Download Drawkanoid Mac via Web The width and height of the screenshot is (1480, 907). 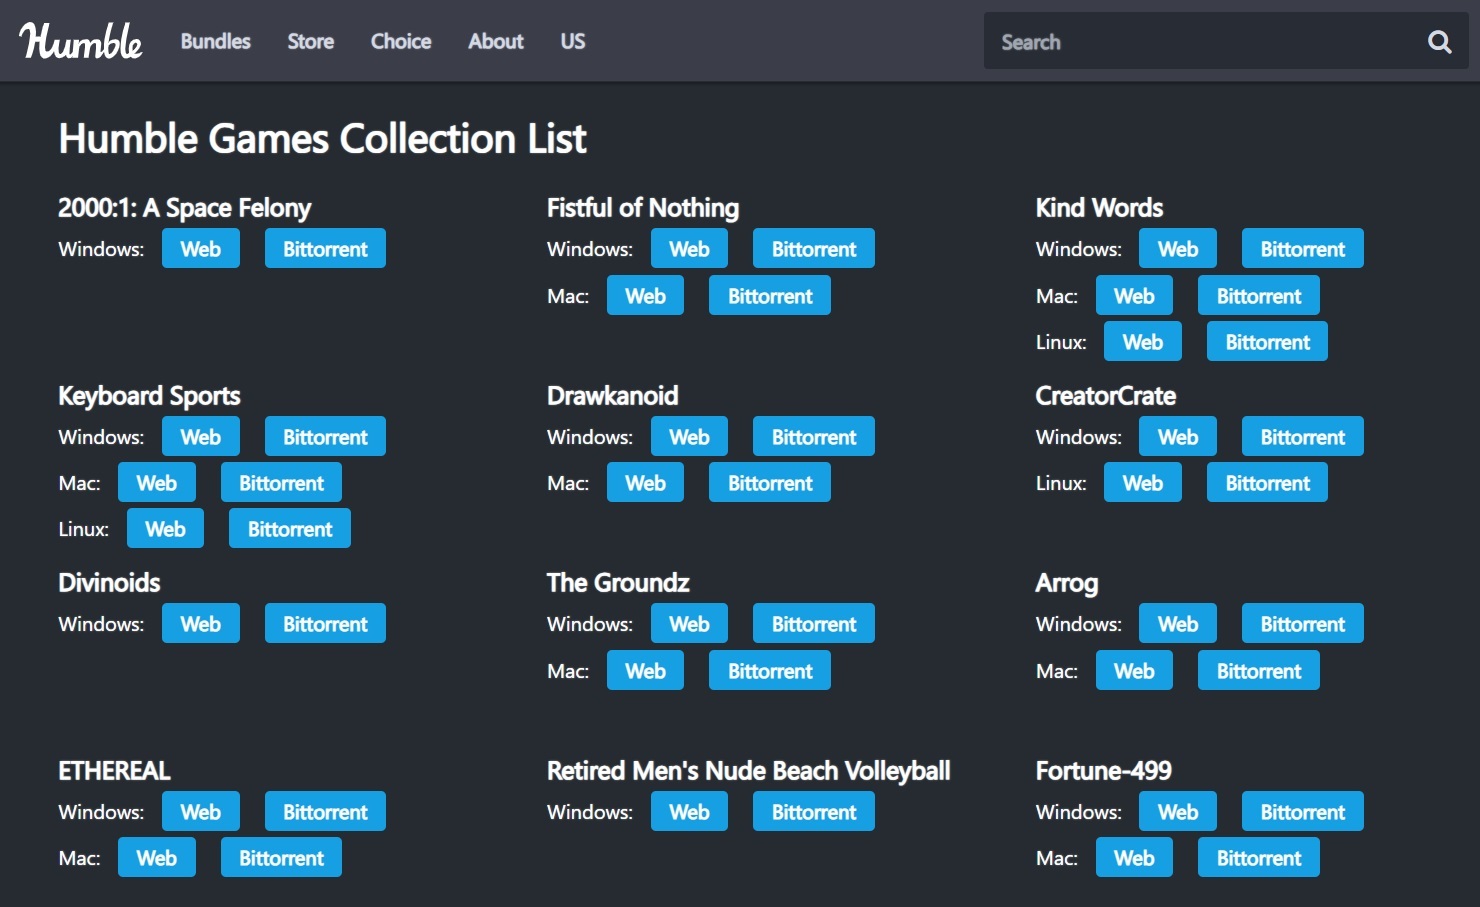pos(645,483)
